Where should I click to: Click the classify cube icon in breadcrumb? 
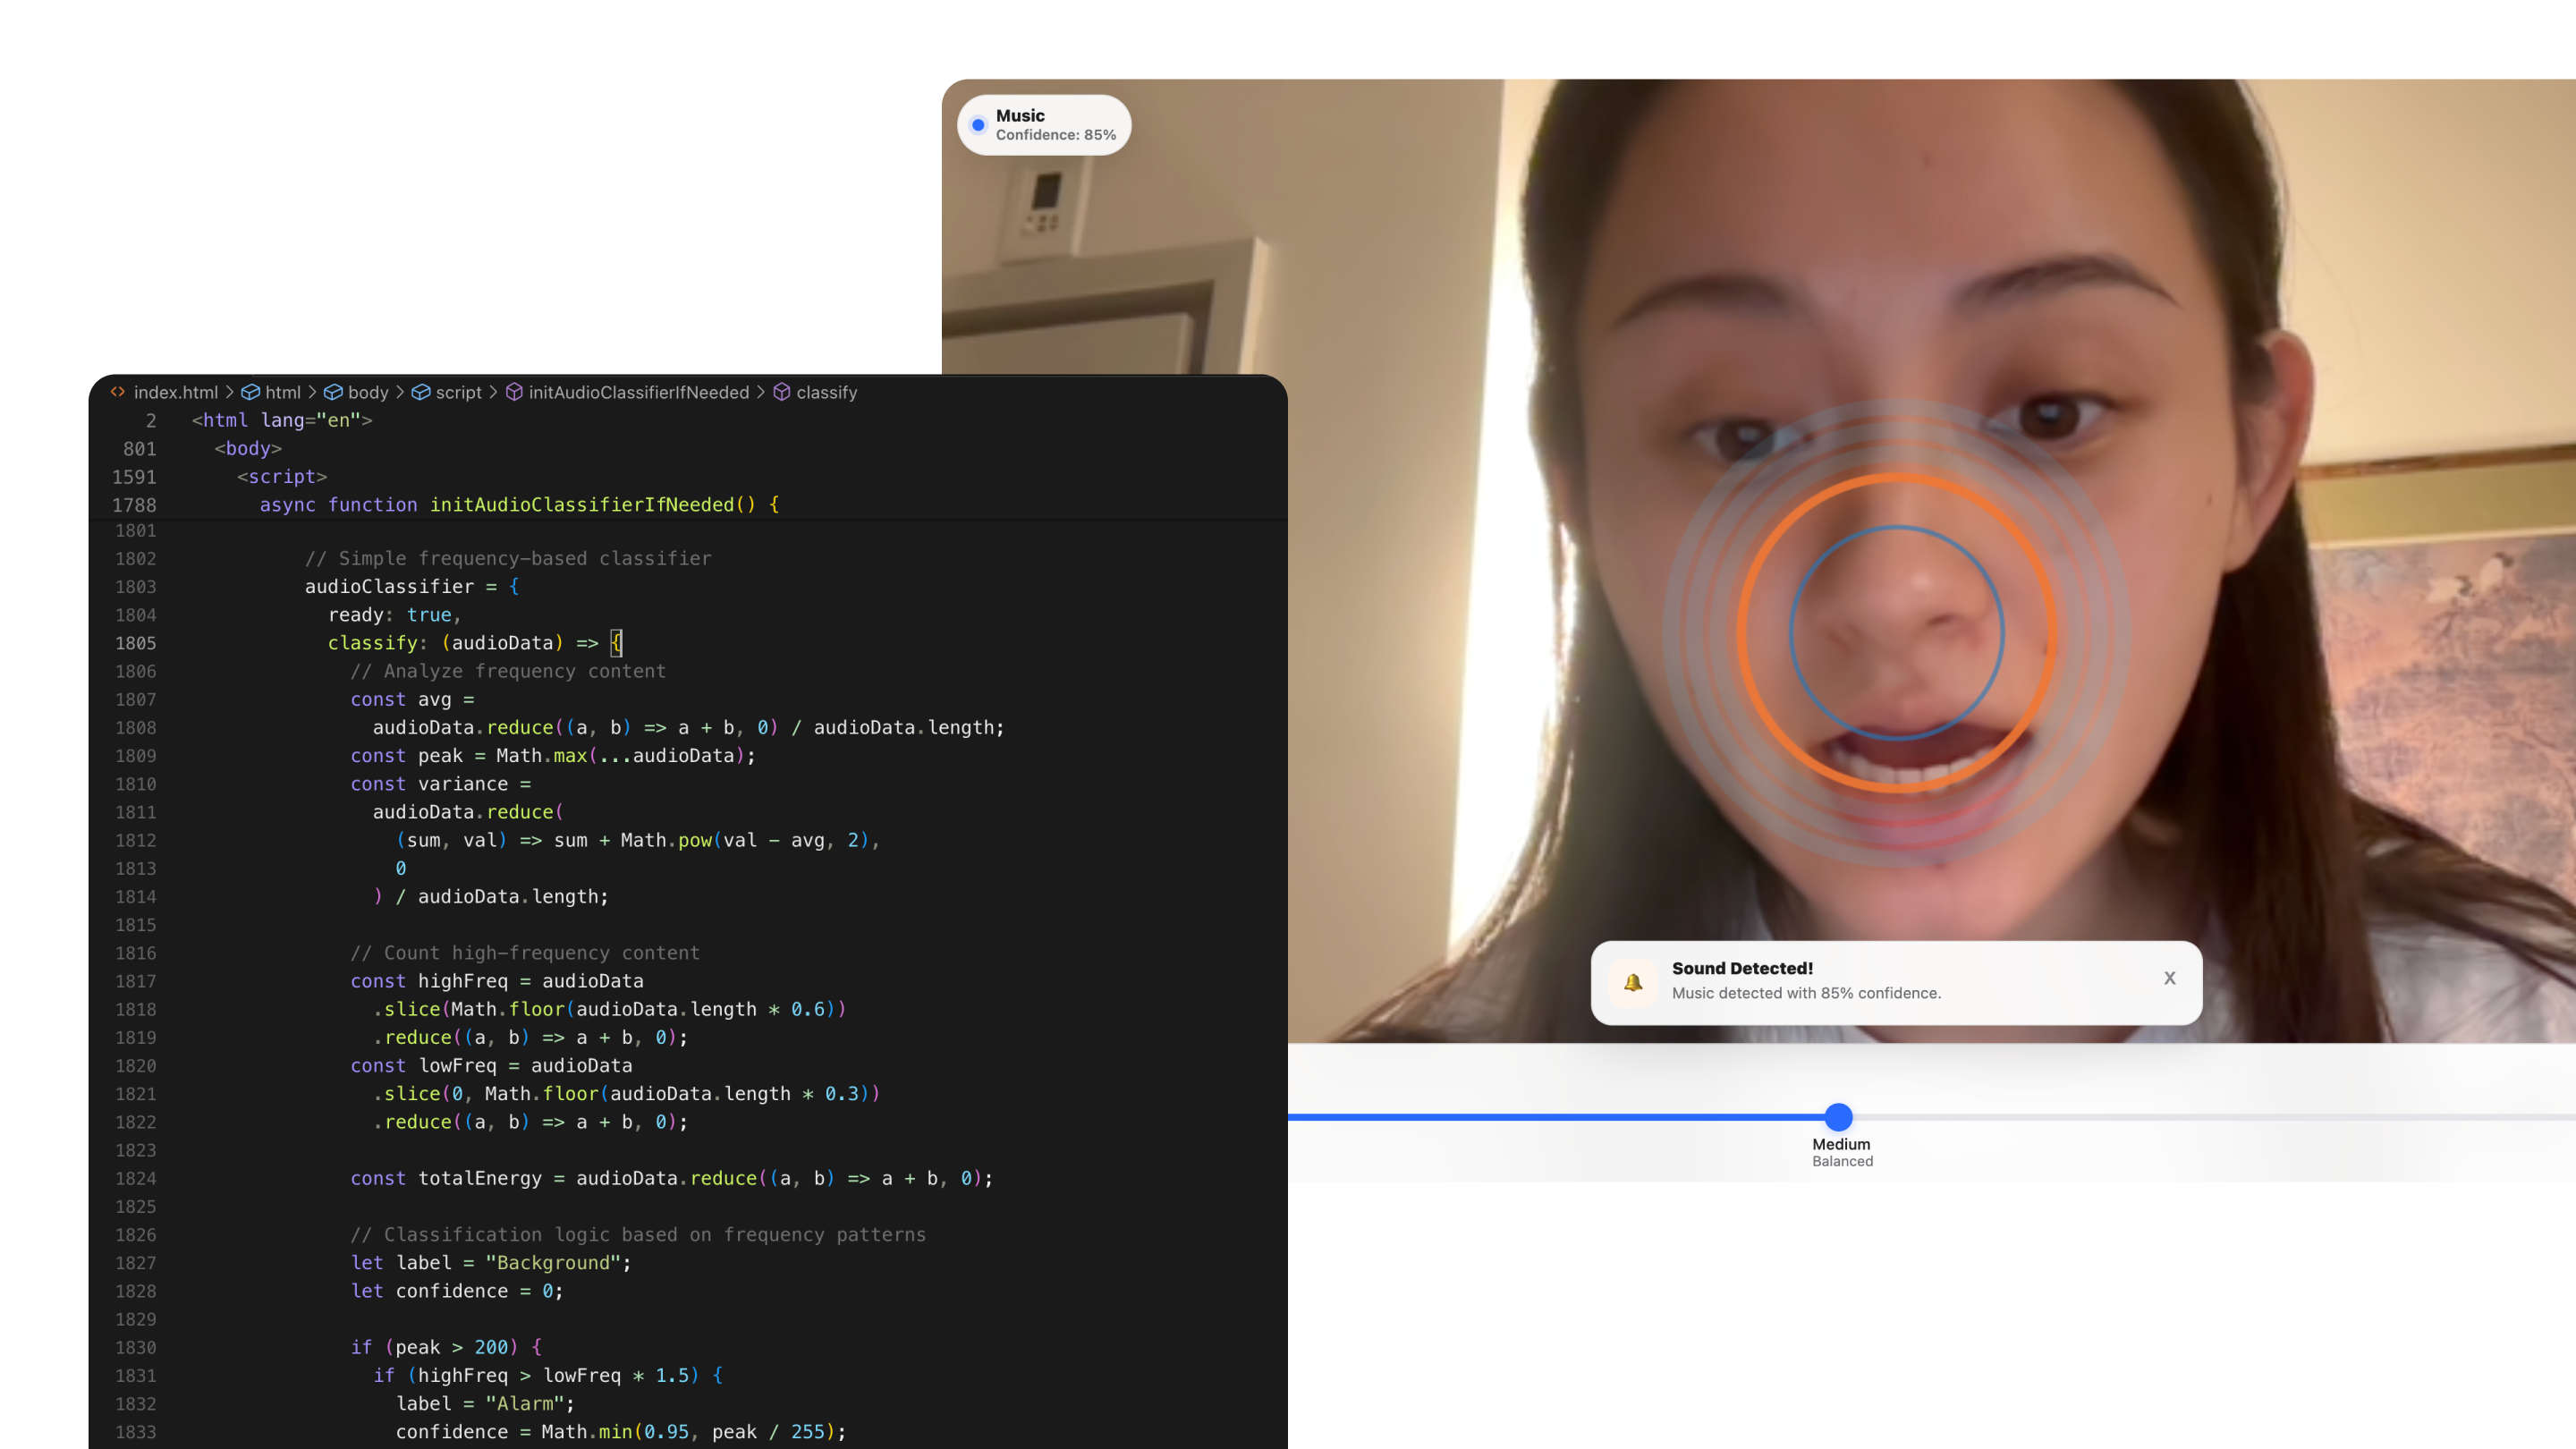782,392
